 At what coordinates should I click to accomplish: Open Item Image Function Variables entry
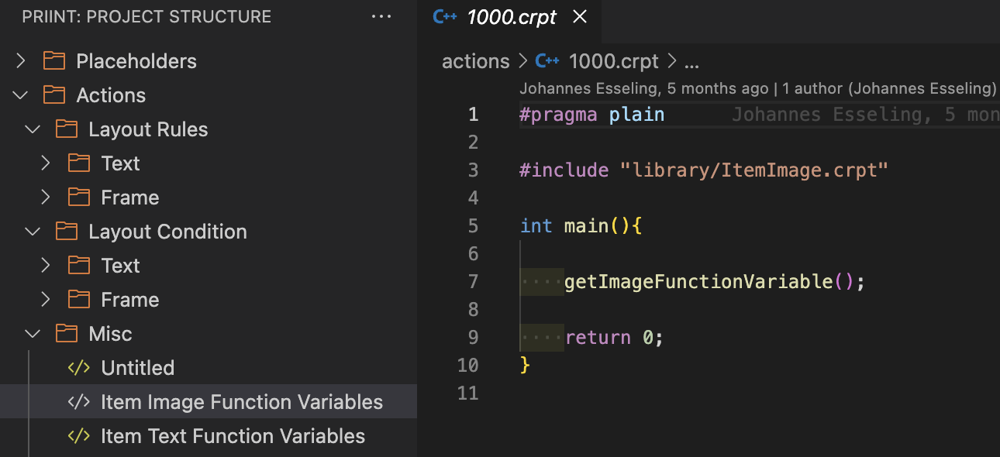pyautogui.click(x=209, y=402)
